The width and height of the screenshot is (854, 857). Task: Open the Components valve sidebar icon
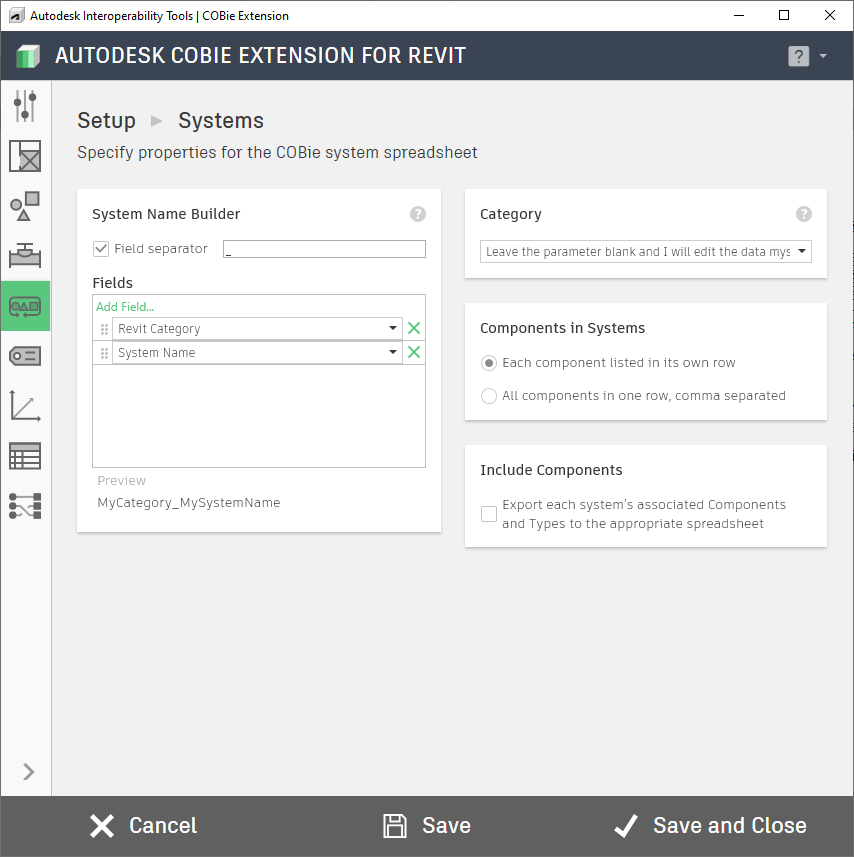(x=25, y=255)
